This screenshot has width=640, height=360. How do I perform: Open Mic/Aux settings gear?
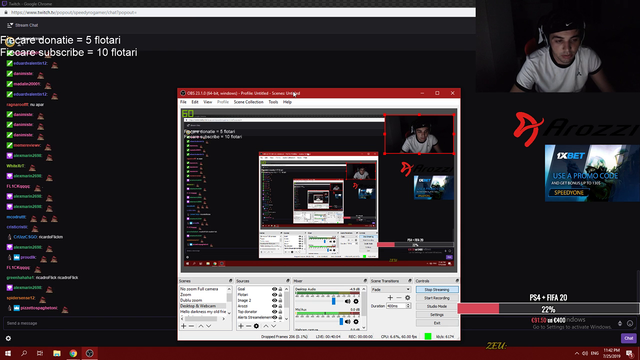pyautogui.click(x=356, y=322)
